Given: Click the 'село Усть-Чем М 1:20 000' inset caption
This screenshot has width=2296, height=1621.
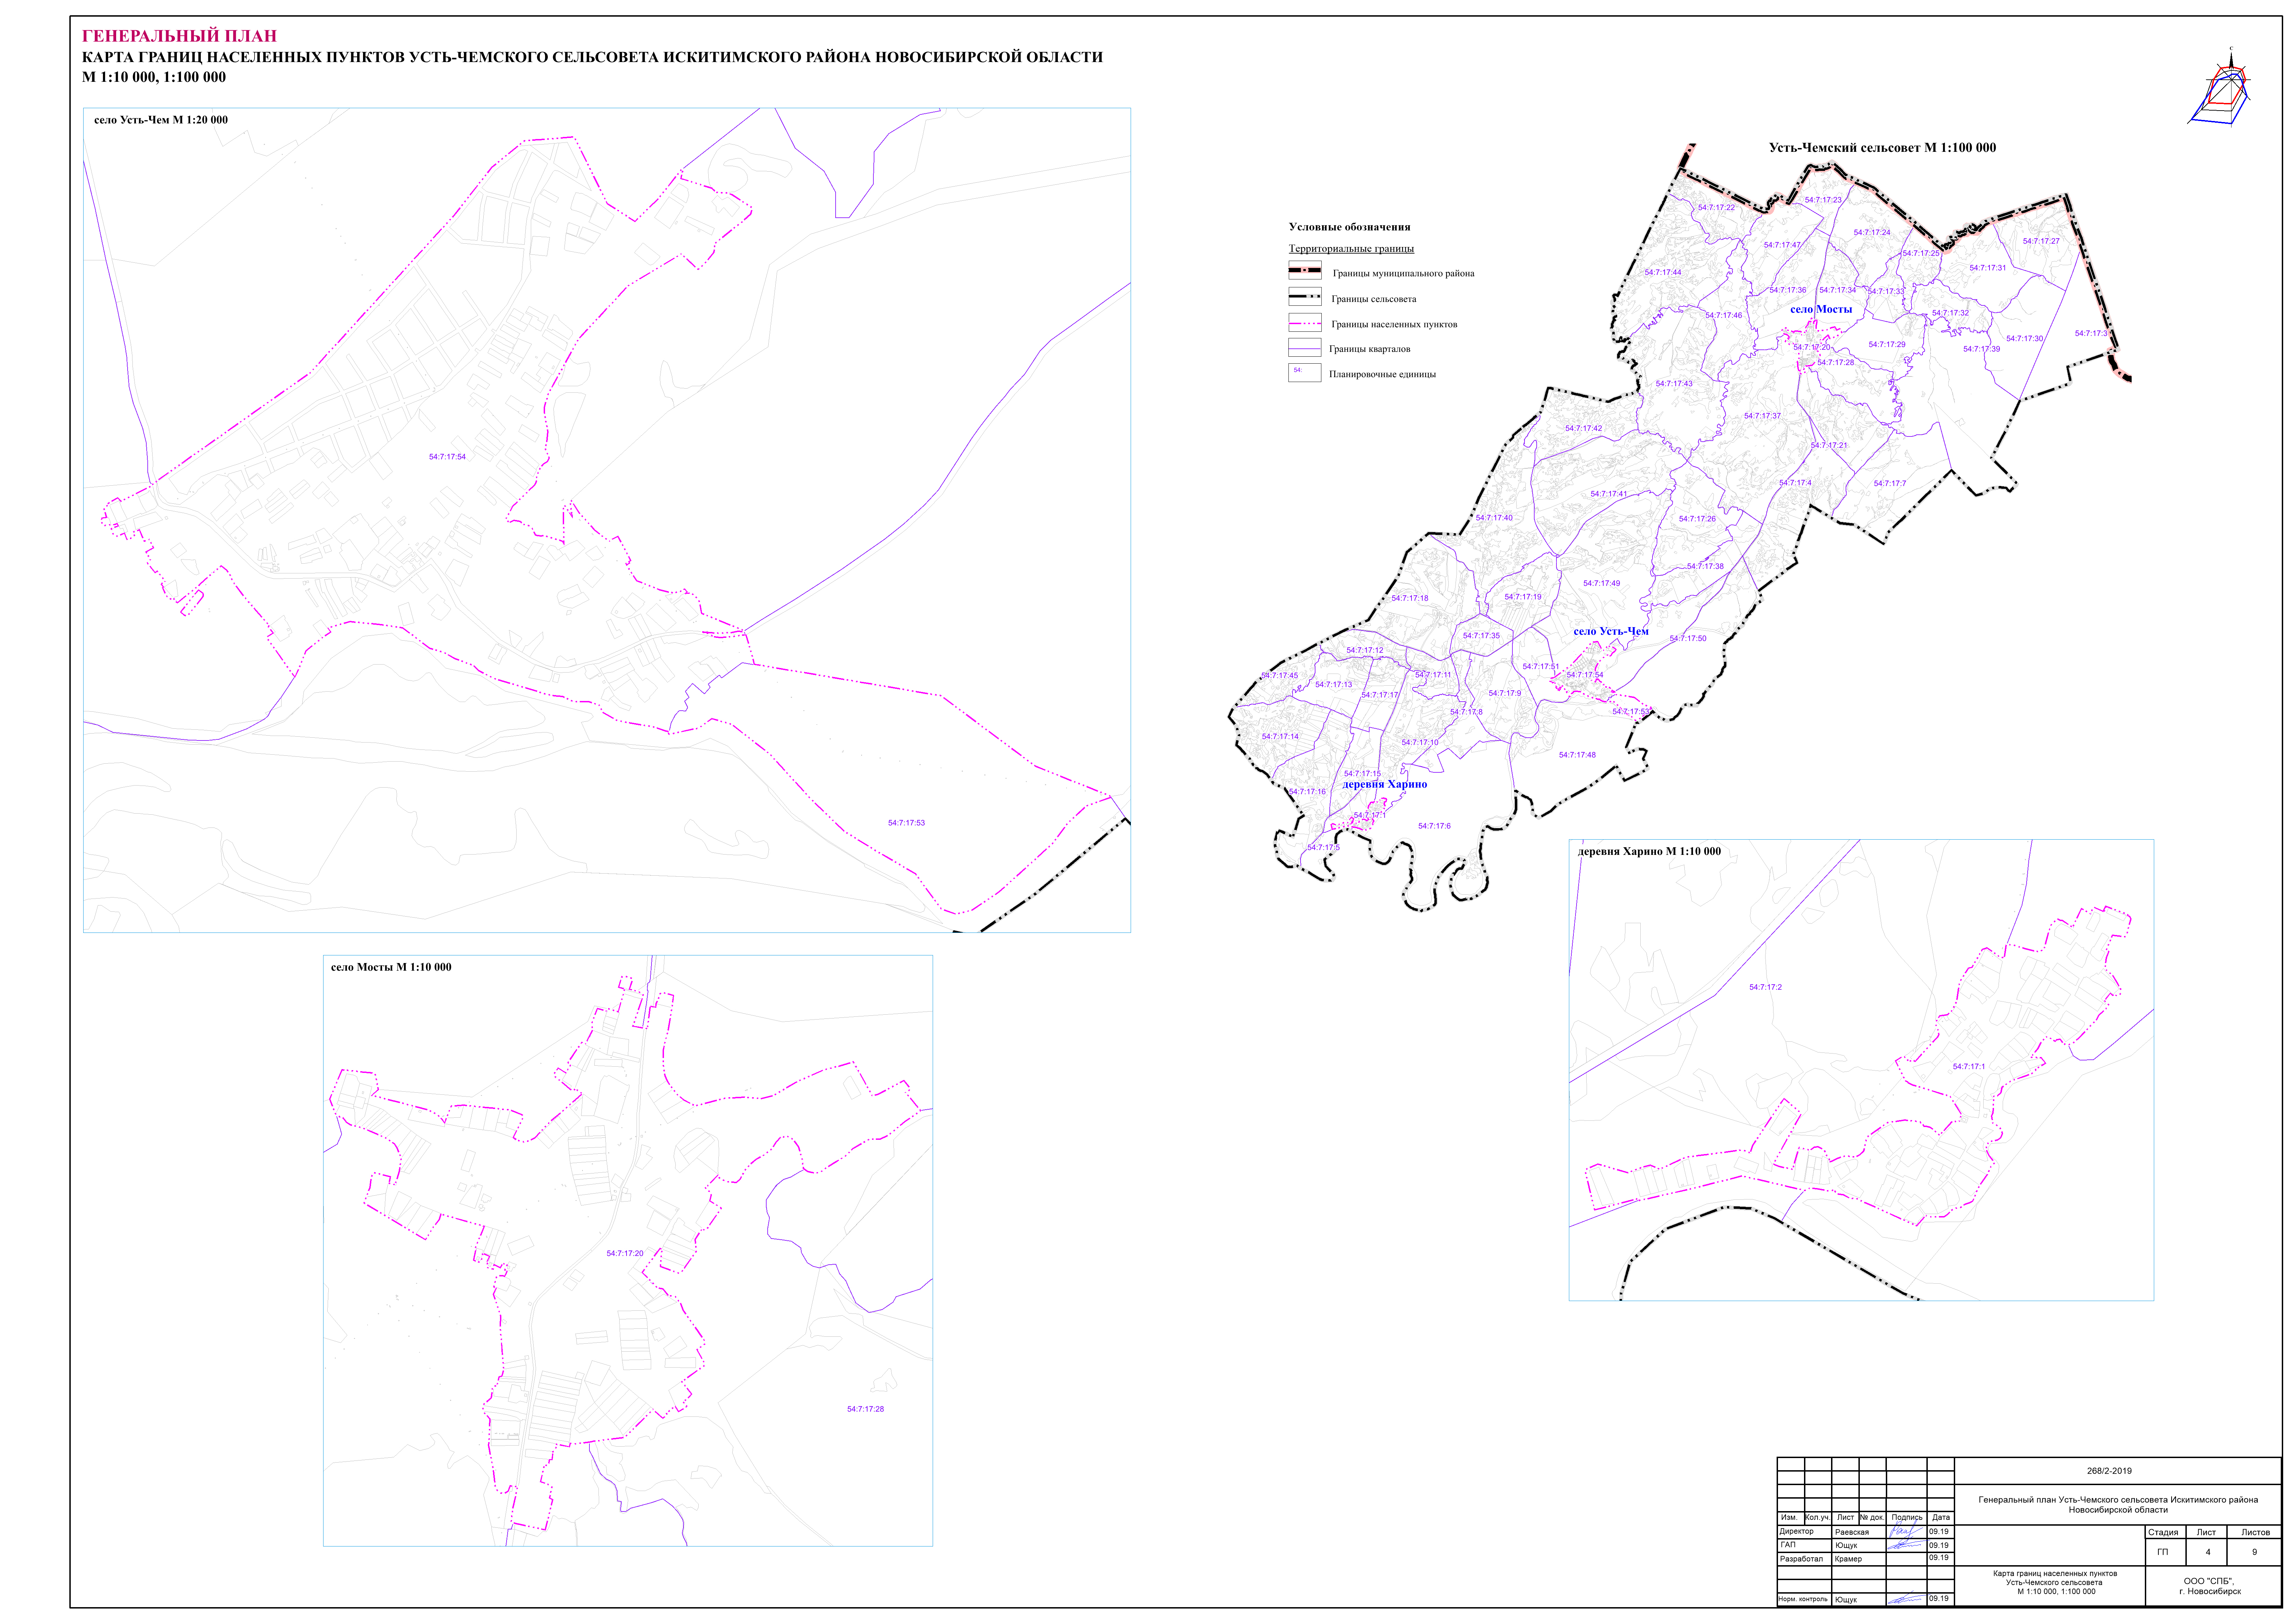Looking at the screenshot, I should coord(161,120).
